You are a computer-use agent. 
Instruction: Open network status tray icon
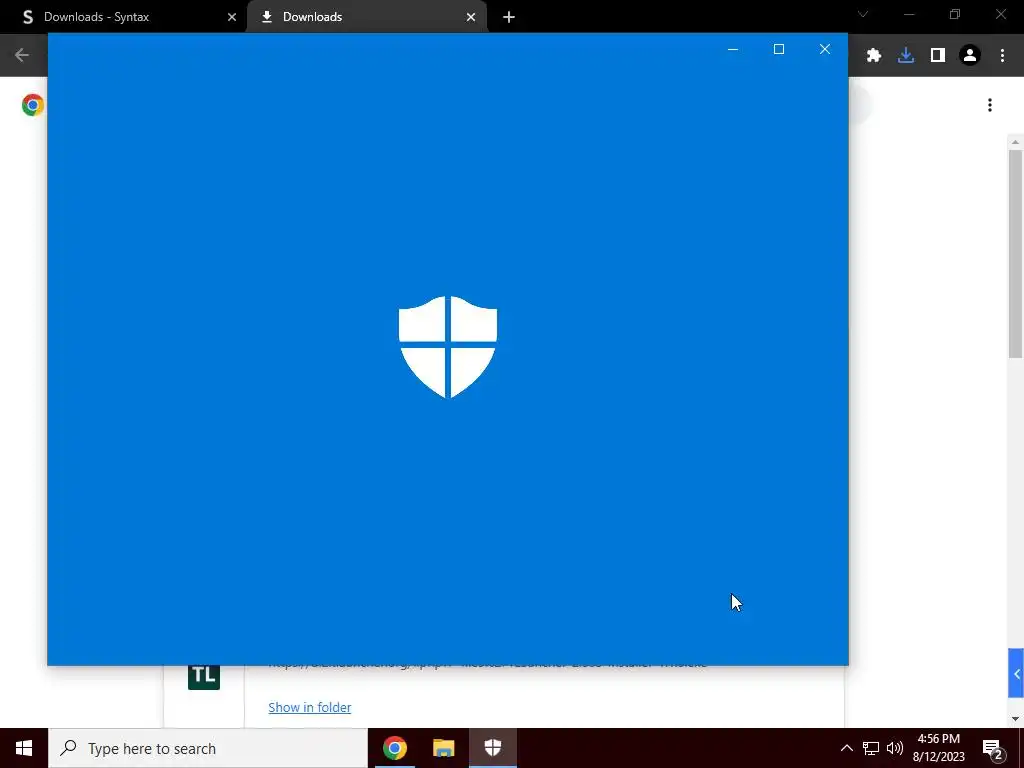(x=871, y=748)
